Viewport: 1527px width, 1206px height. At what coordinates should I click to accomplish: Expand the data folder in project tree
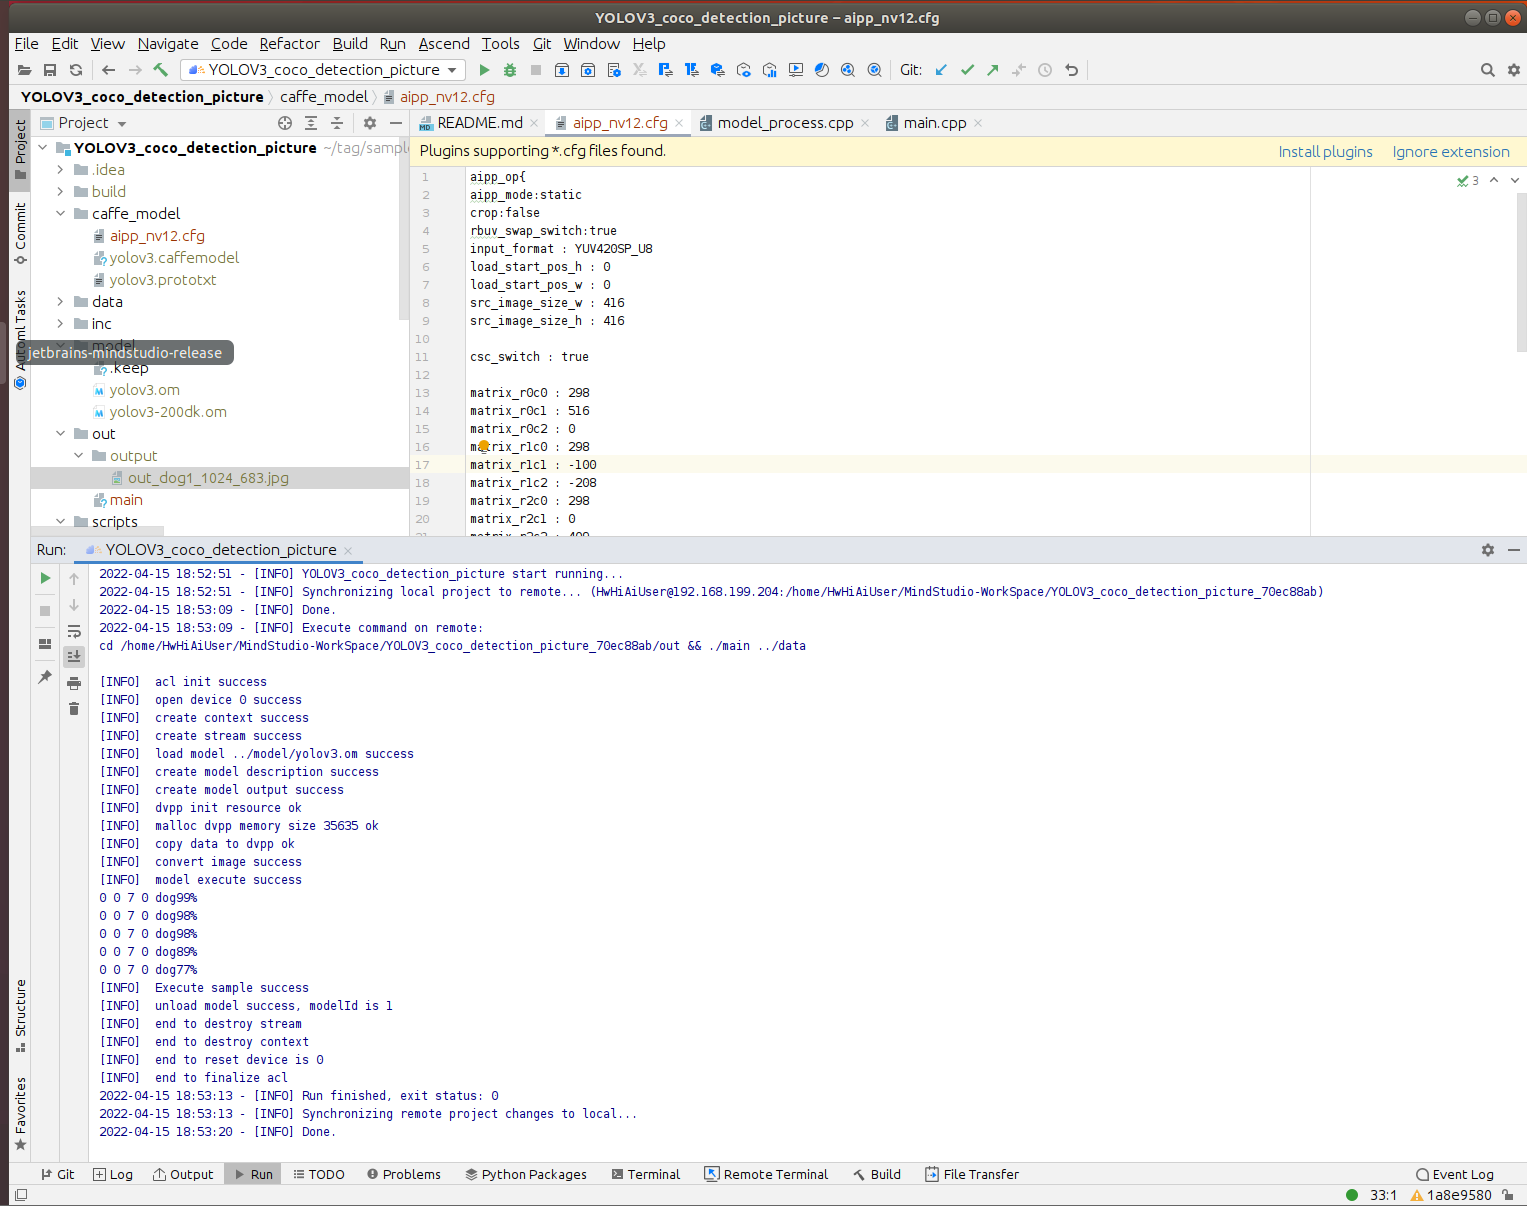click(x=60, y=302)
